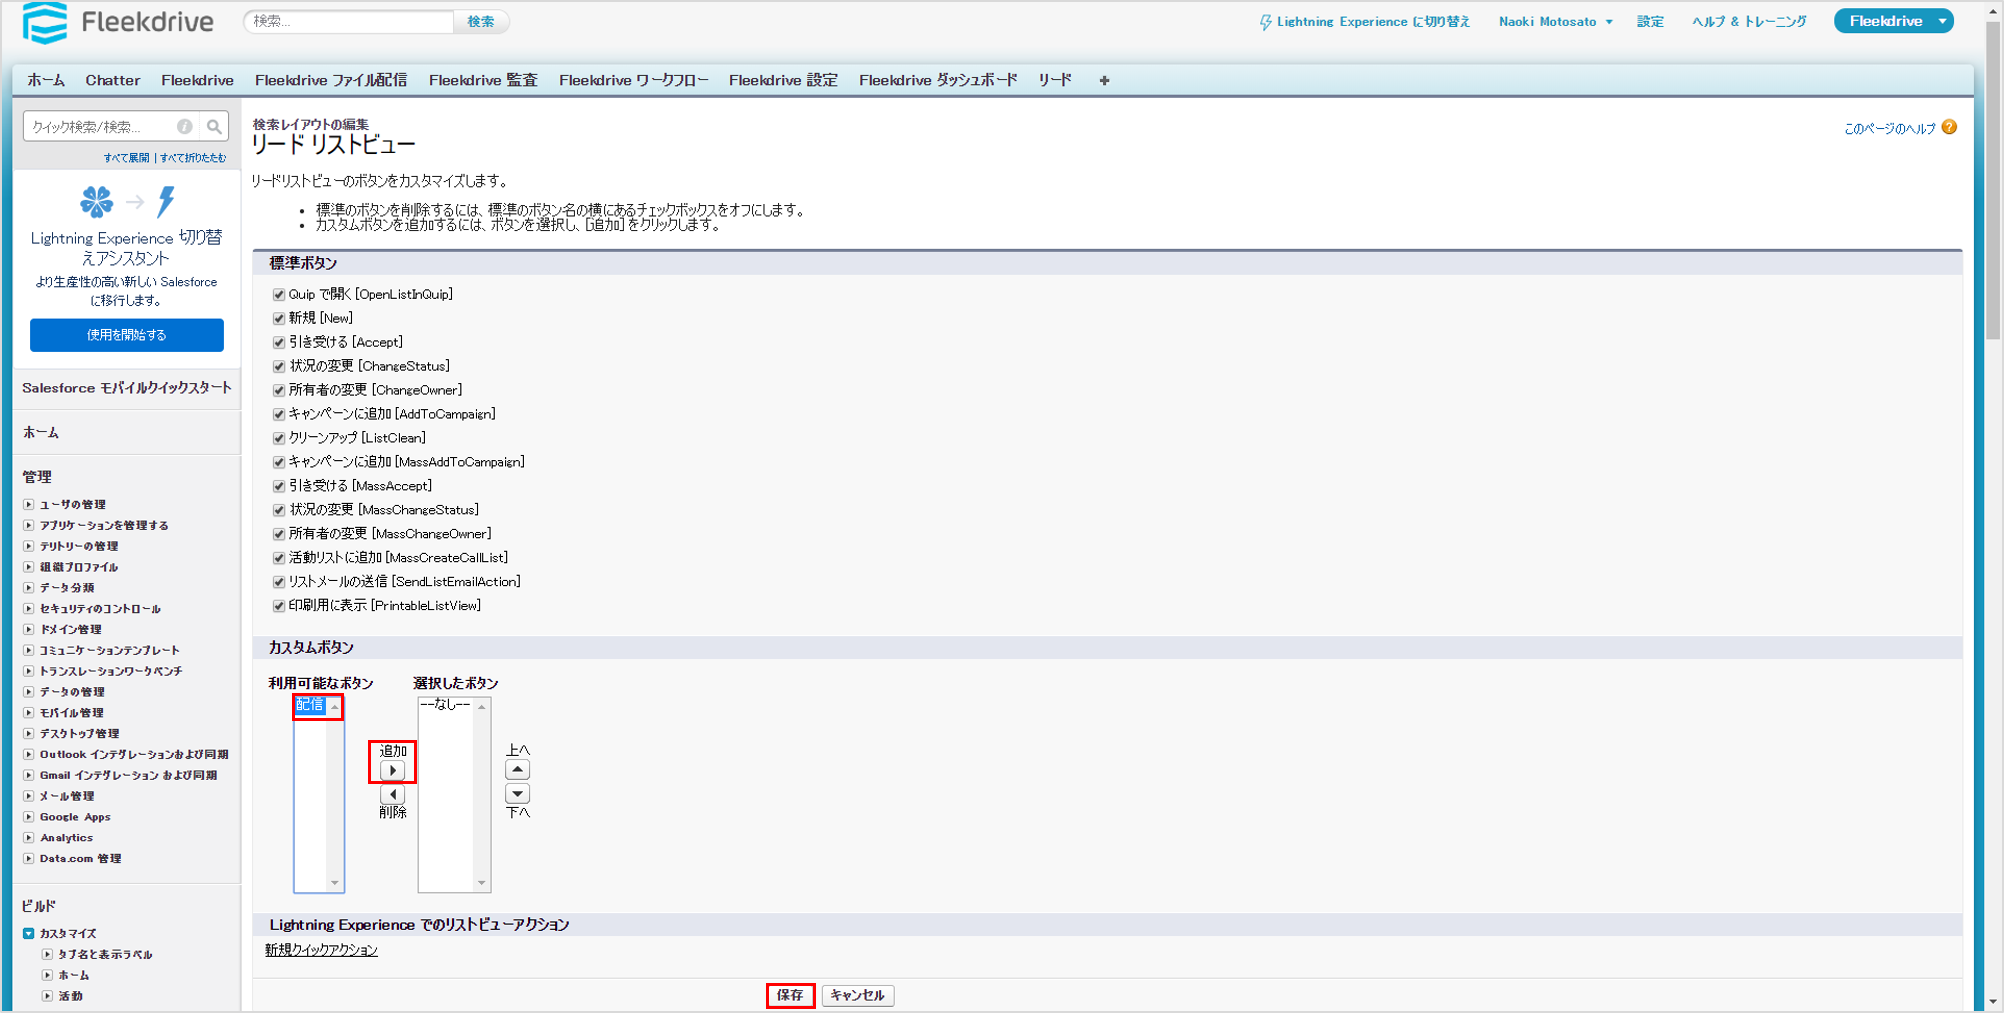
Task: Move selected button up with up arrow
Action: [517, 770]
